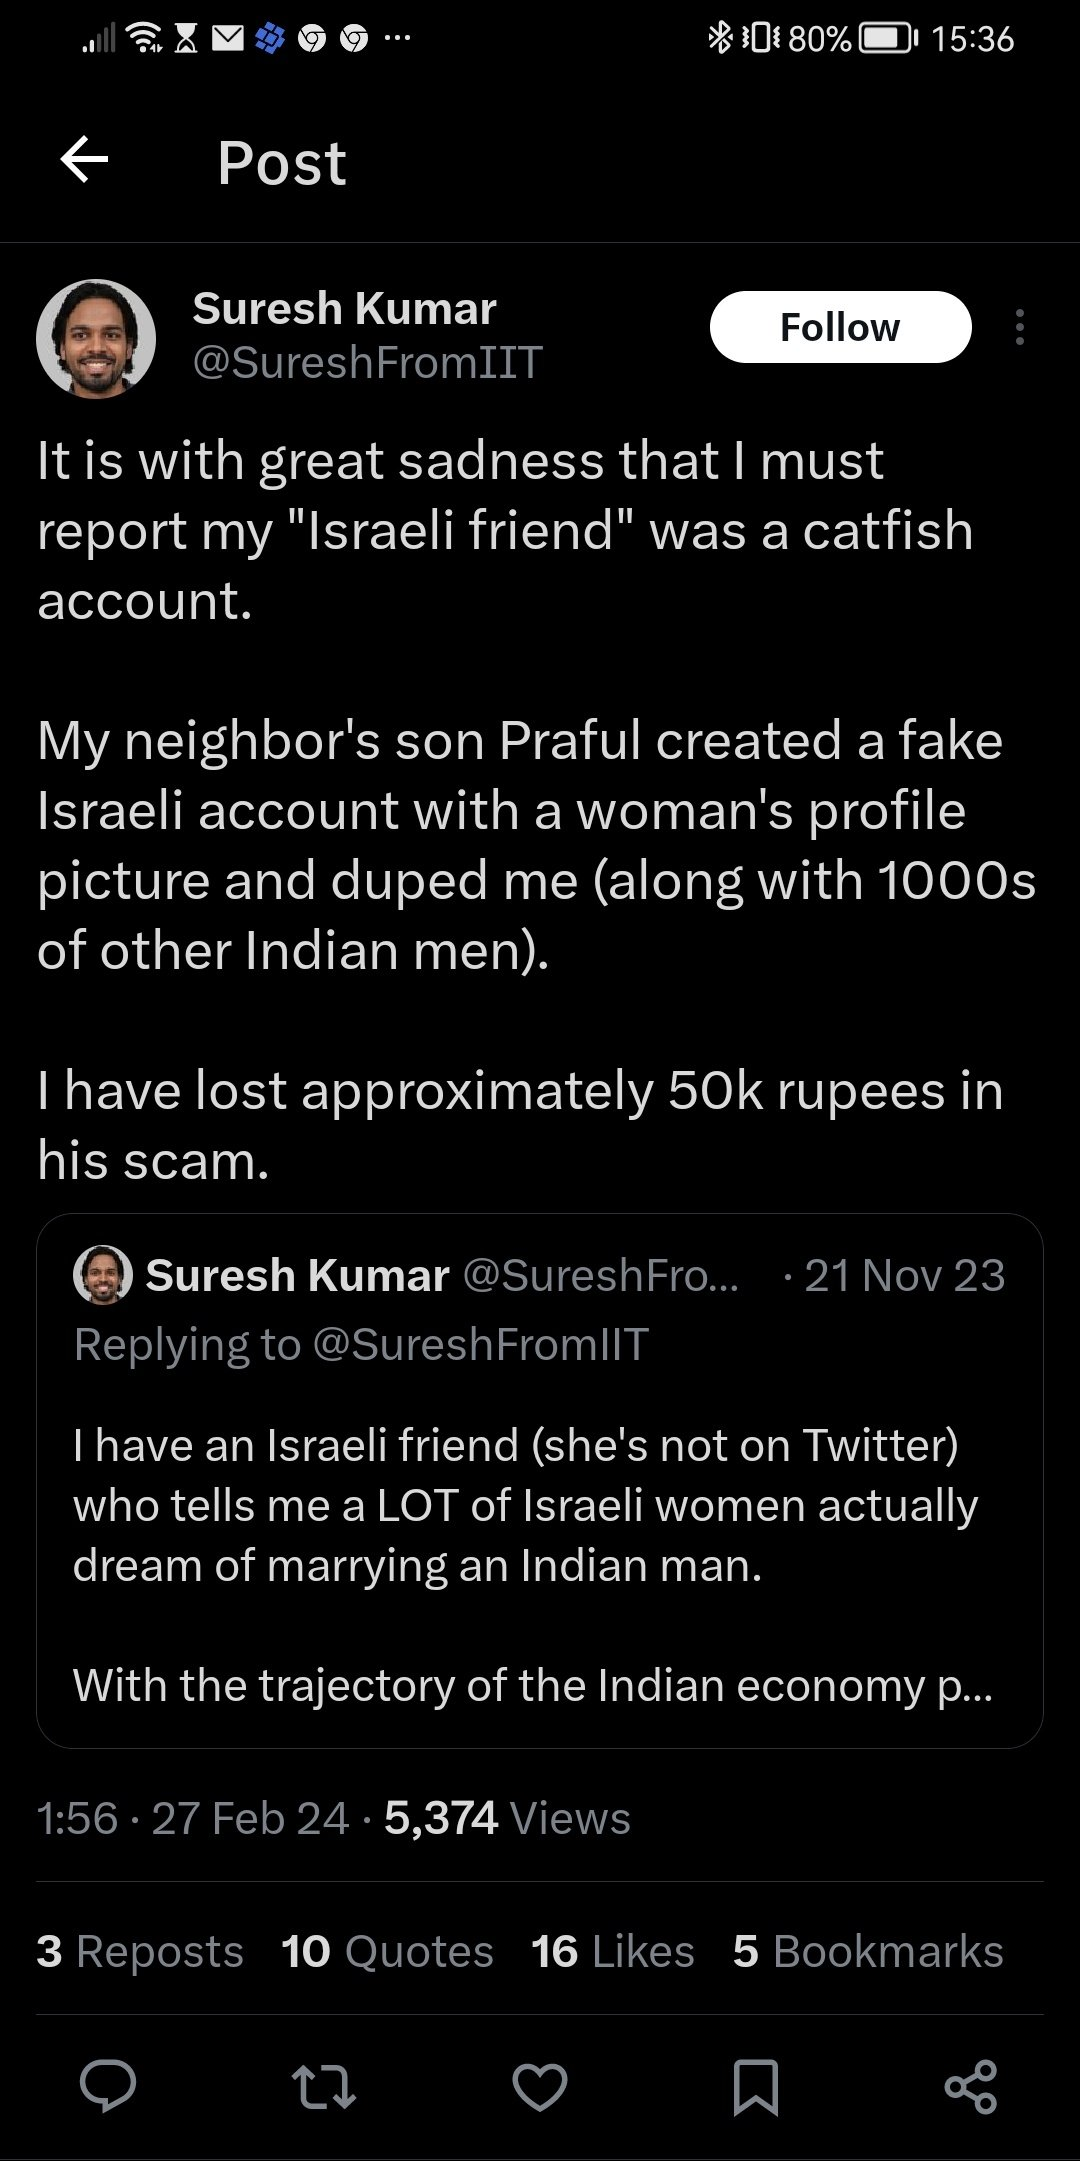Open Suresh Kumar's profile picture
This screenshot has width=1080, height=2161.
[x=96, y=338]
